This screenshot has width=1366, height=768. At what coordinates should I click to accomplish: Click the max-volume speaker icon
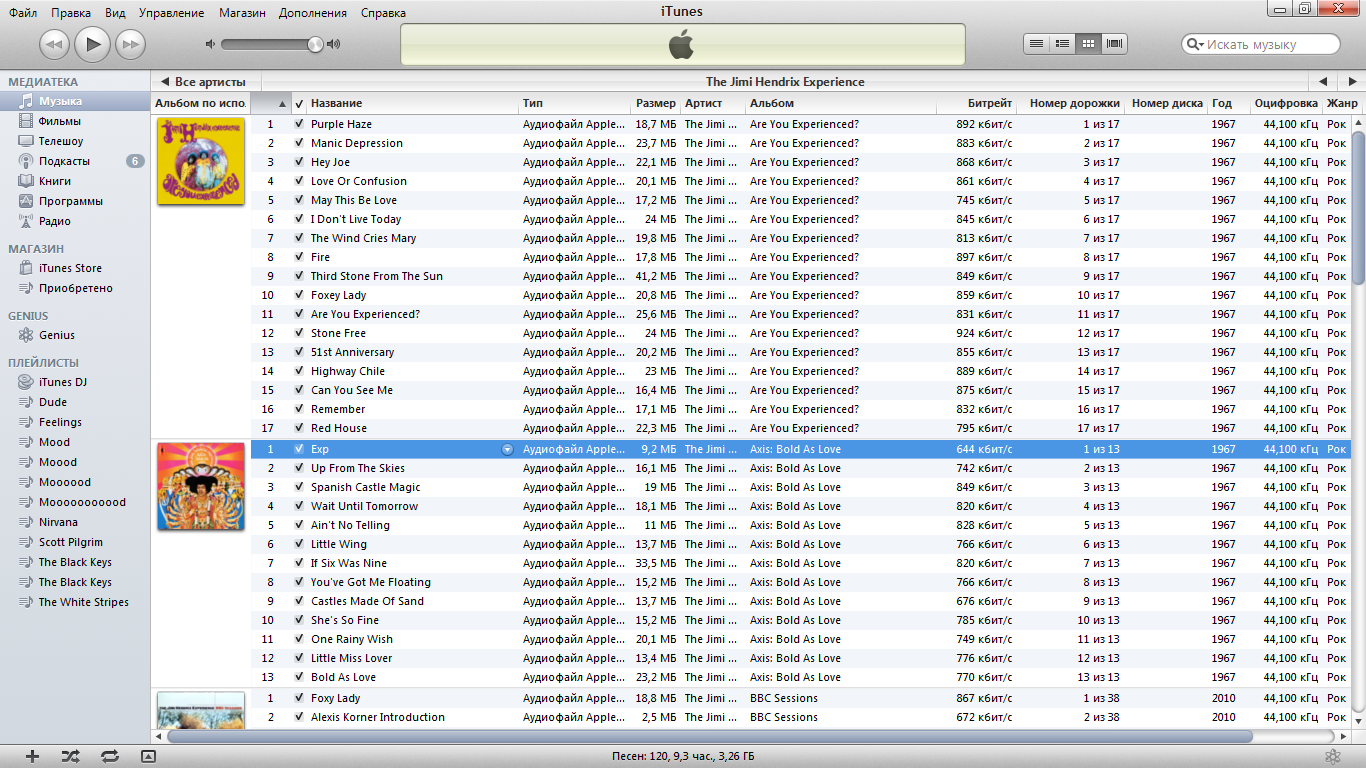click(333, 44)
